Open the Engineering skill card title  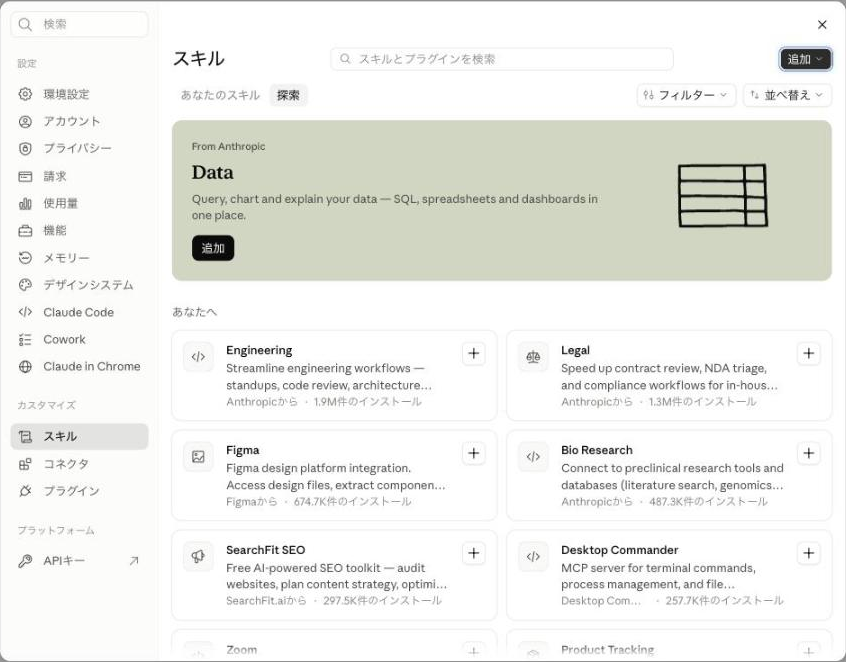259,350
